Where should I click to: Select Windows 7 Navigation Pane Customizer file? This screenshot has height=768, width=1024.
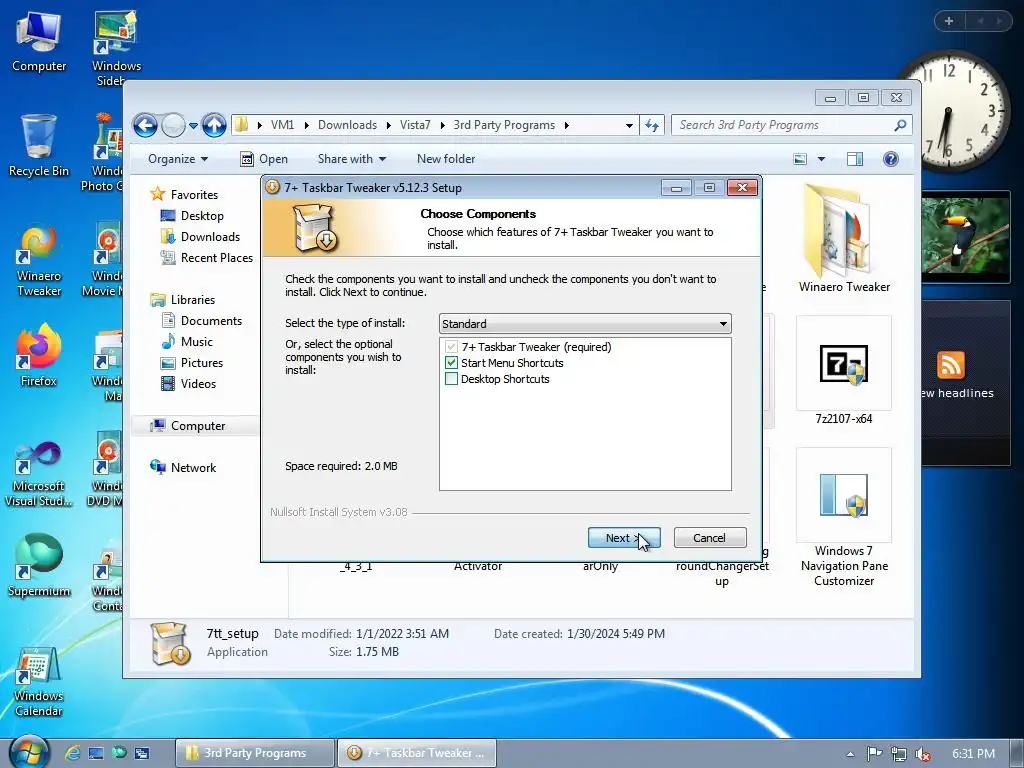(x=843, y=517)
